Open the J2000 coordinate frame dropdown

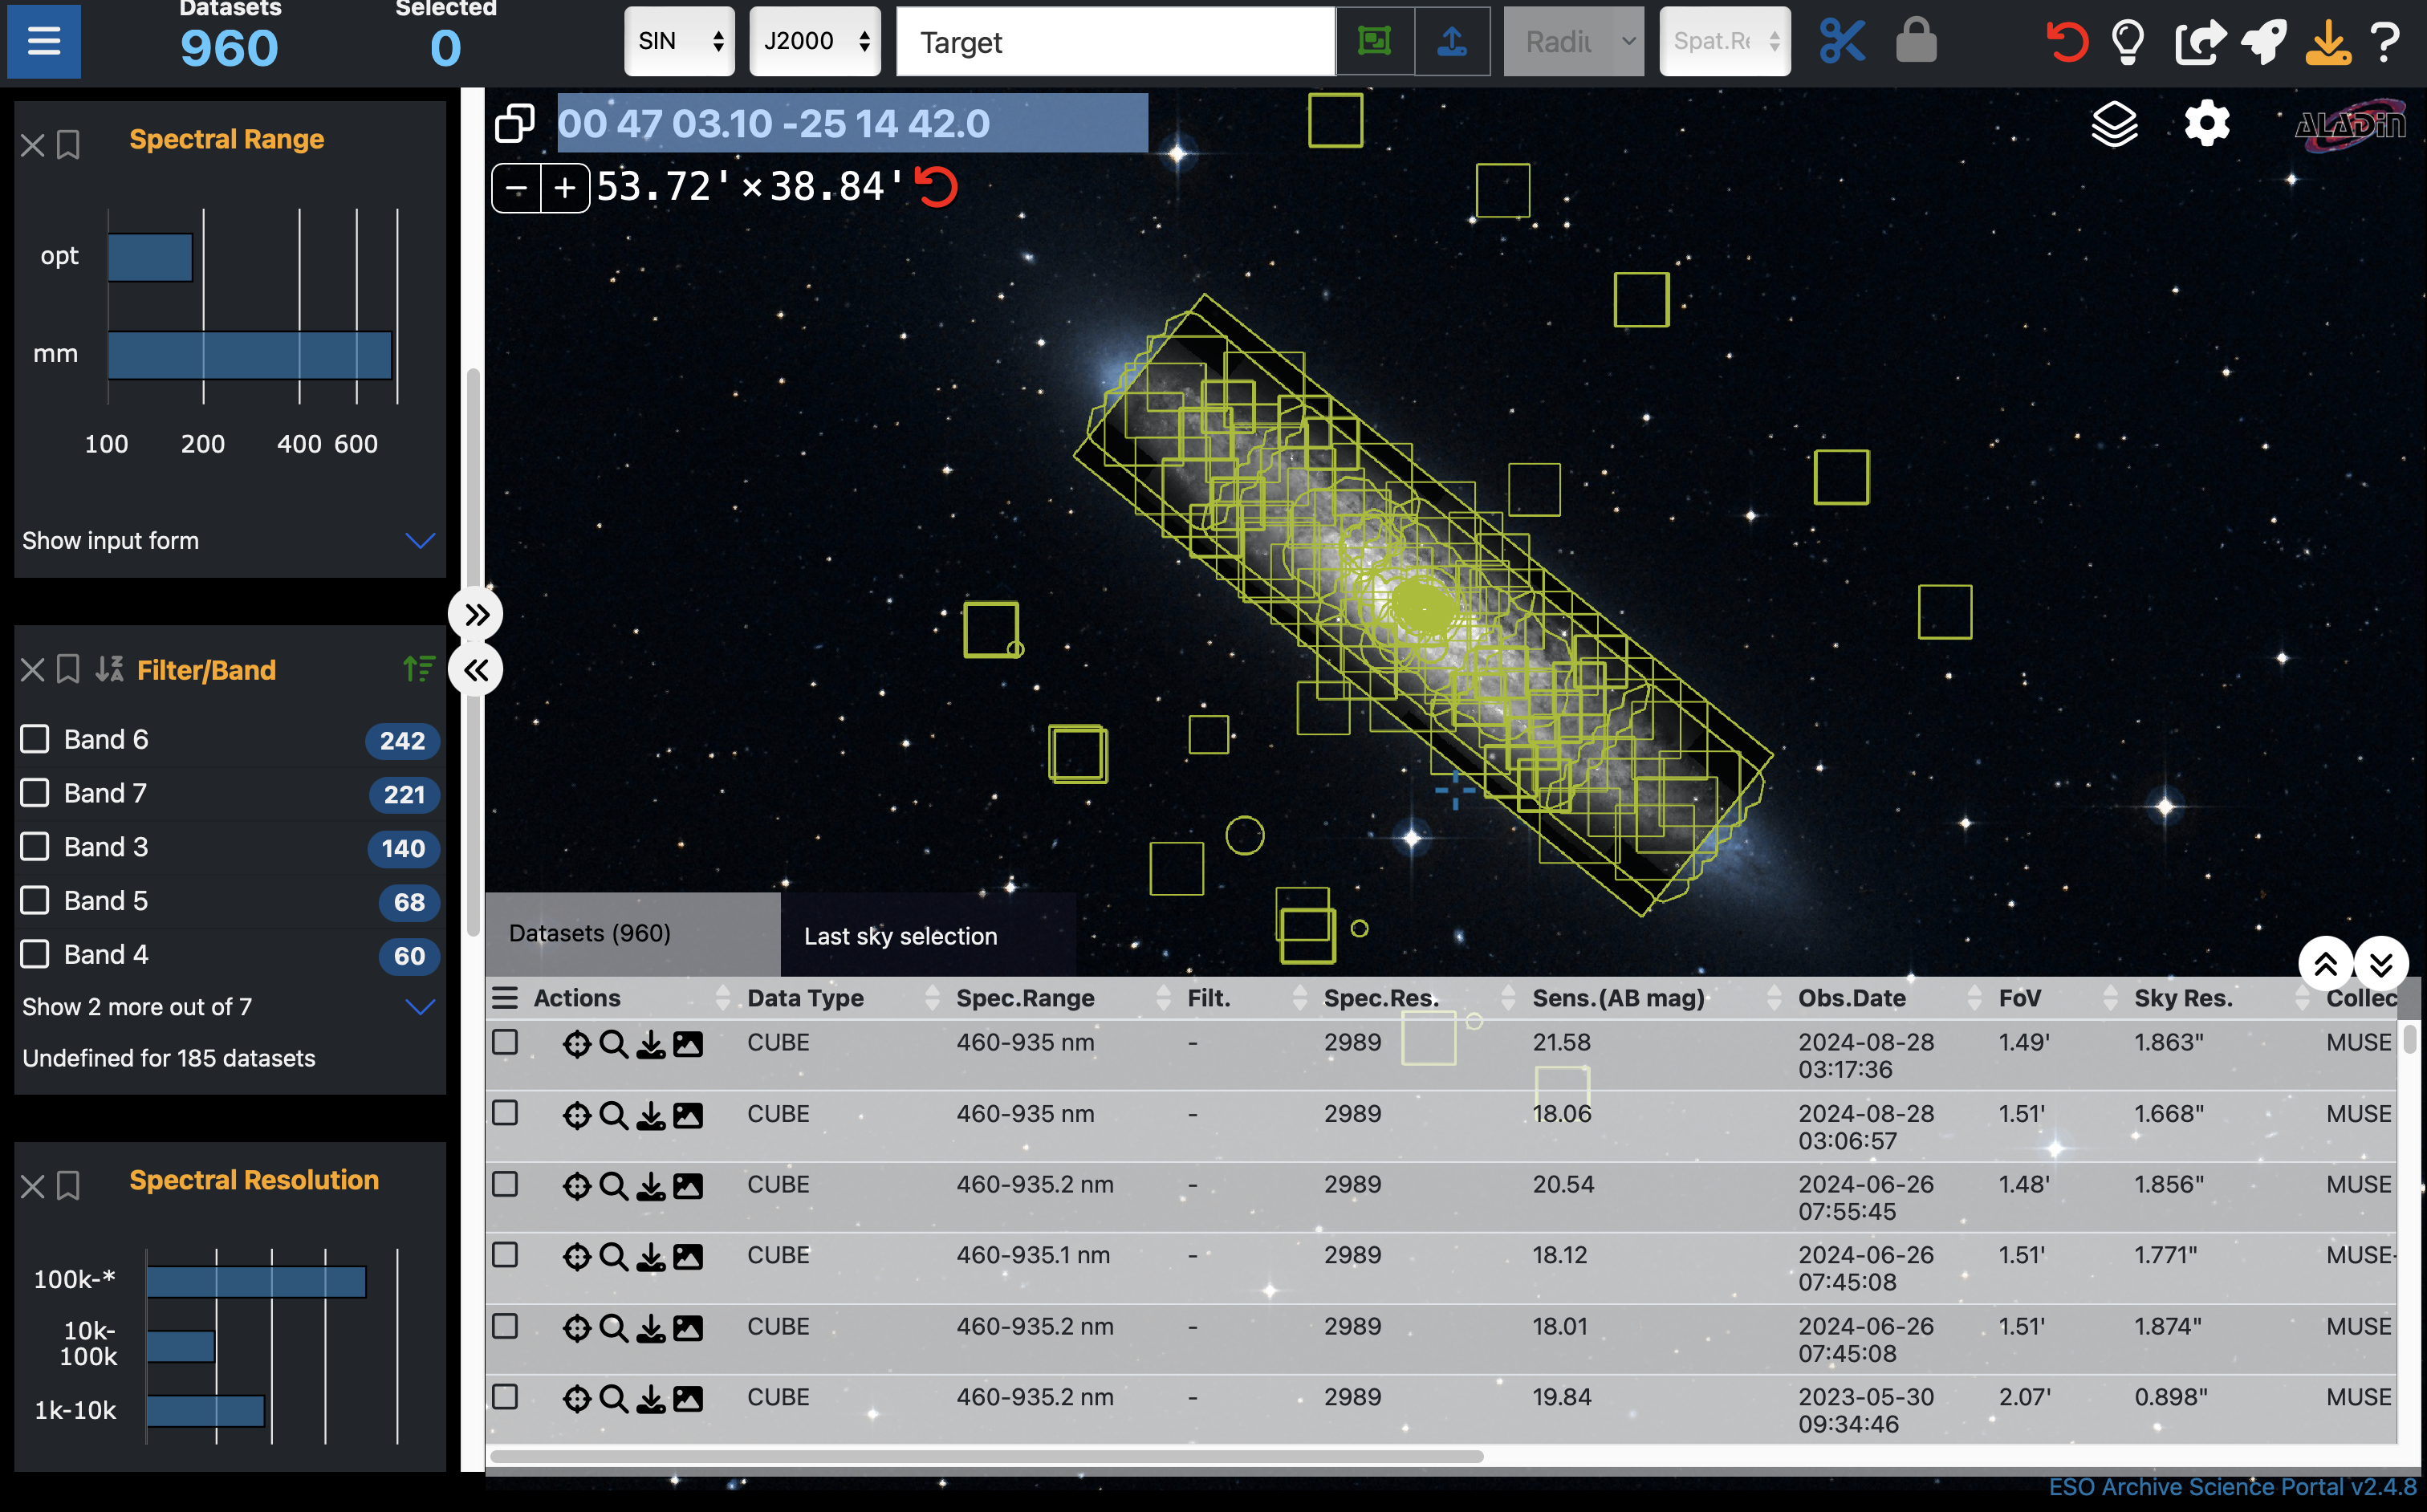tap(814, 41)
